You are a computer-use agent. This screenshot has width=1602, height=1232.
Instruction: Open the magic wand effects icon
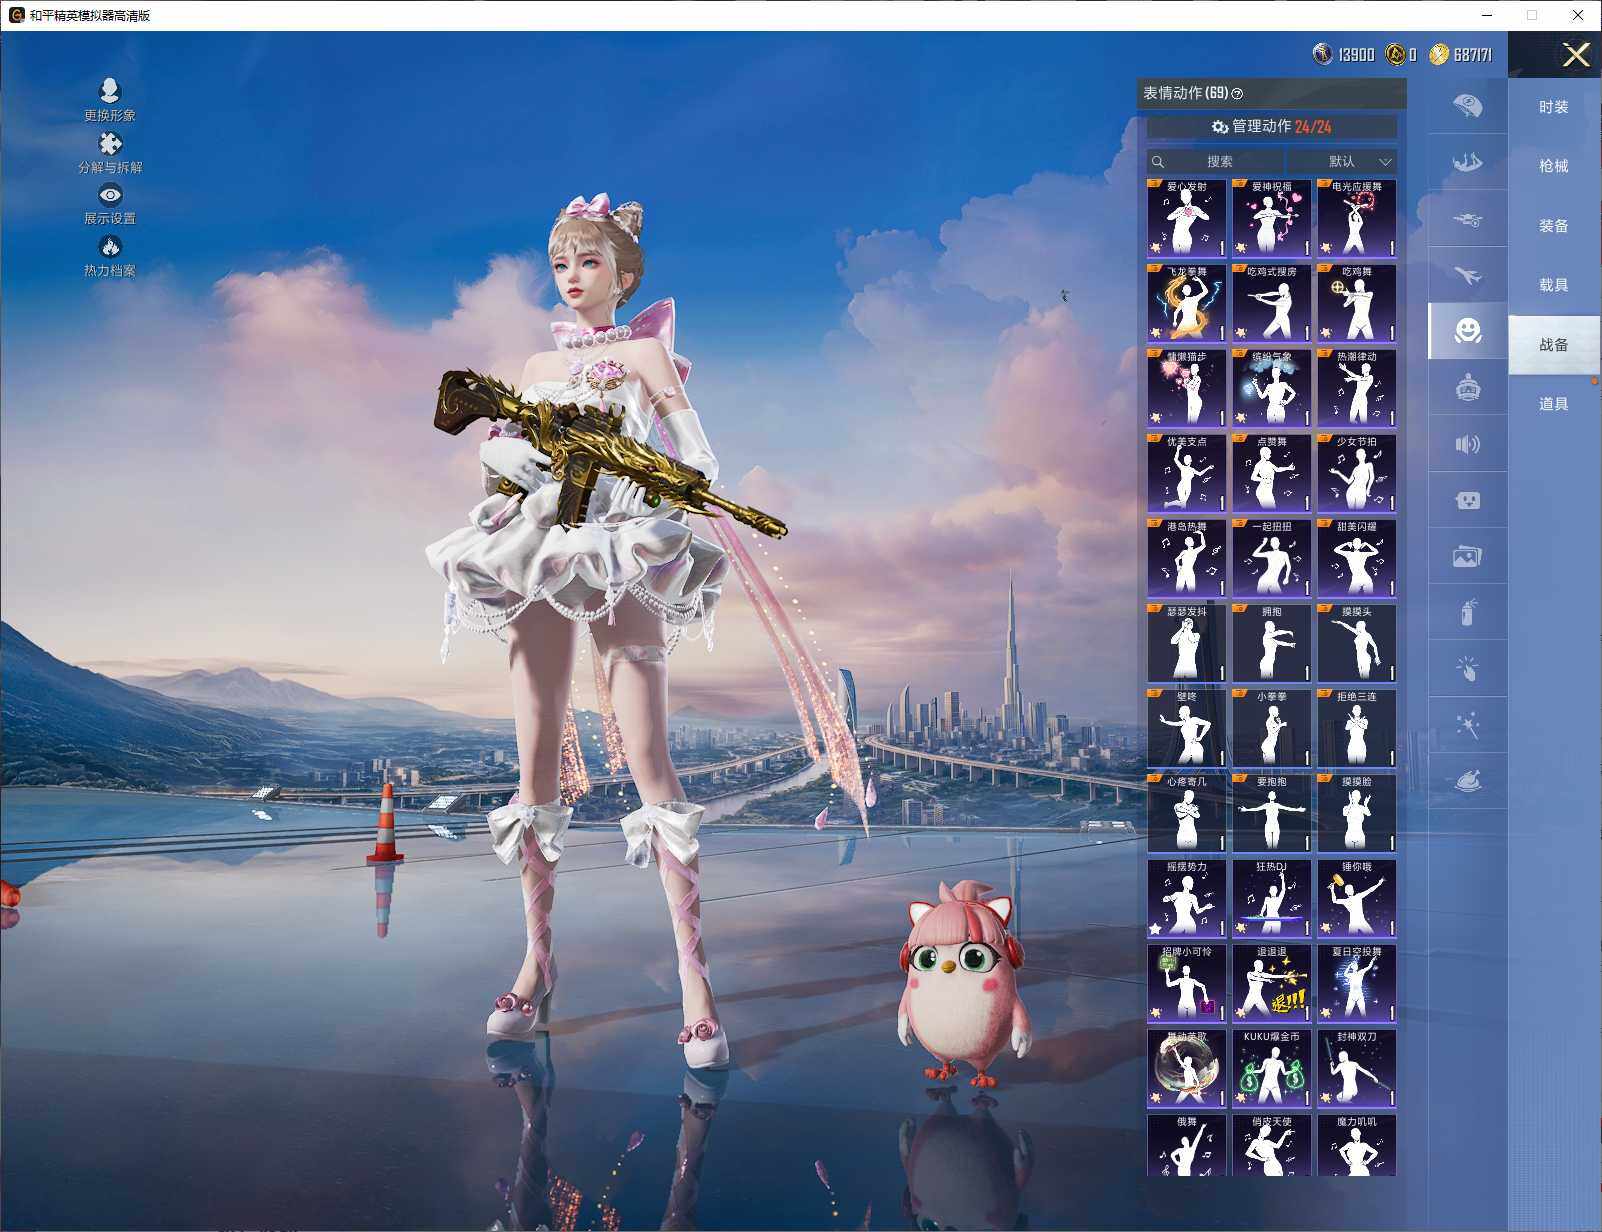tap(1467, 725)
